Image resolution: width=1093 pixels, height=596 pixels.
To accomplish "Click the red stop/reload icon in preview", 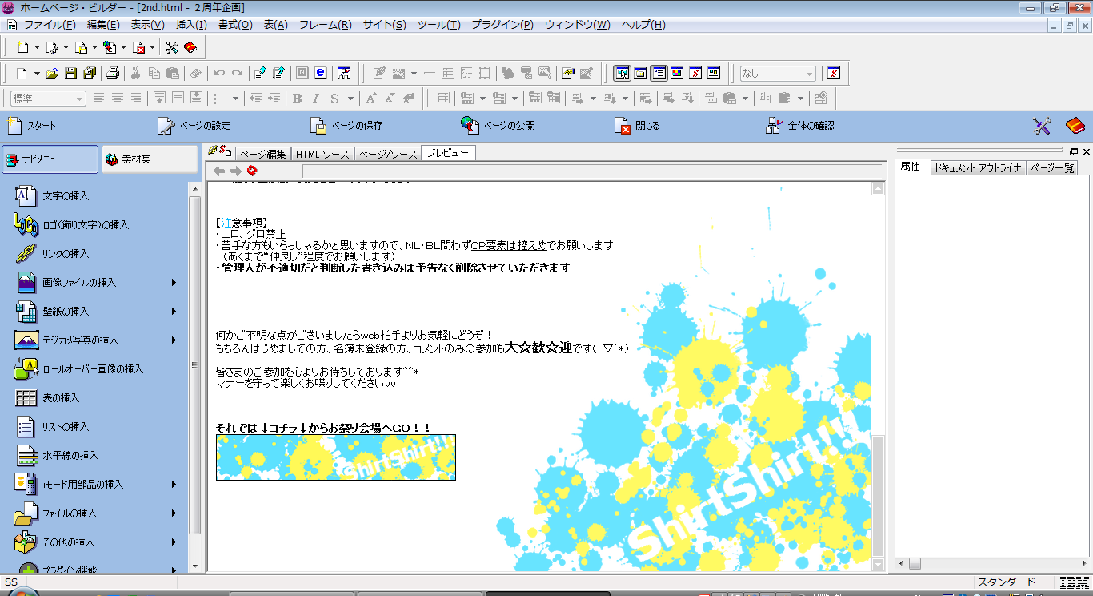I will [x=252, y=170].
